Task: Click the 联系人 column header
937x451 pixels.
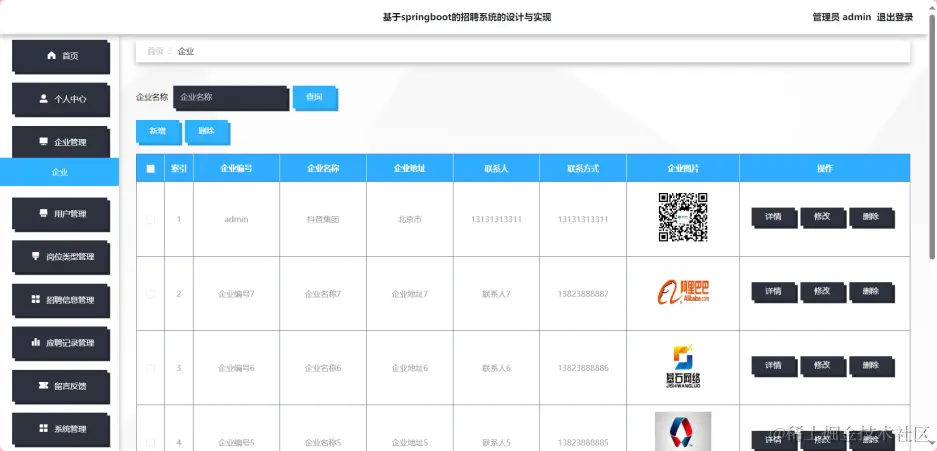Action: coord(496,168)
